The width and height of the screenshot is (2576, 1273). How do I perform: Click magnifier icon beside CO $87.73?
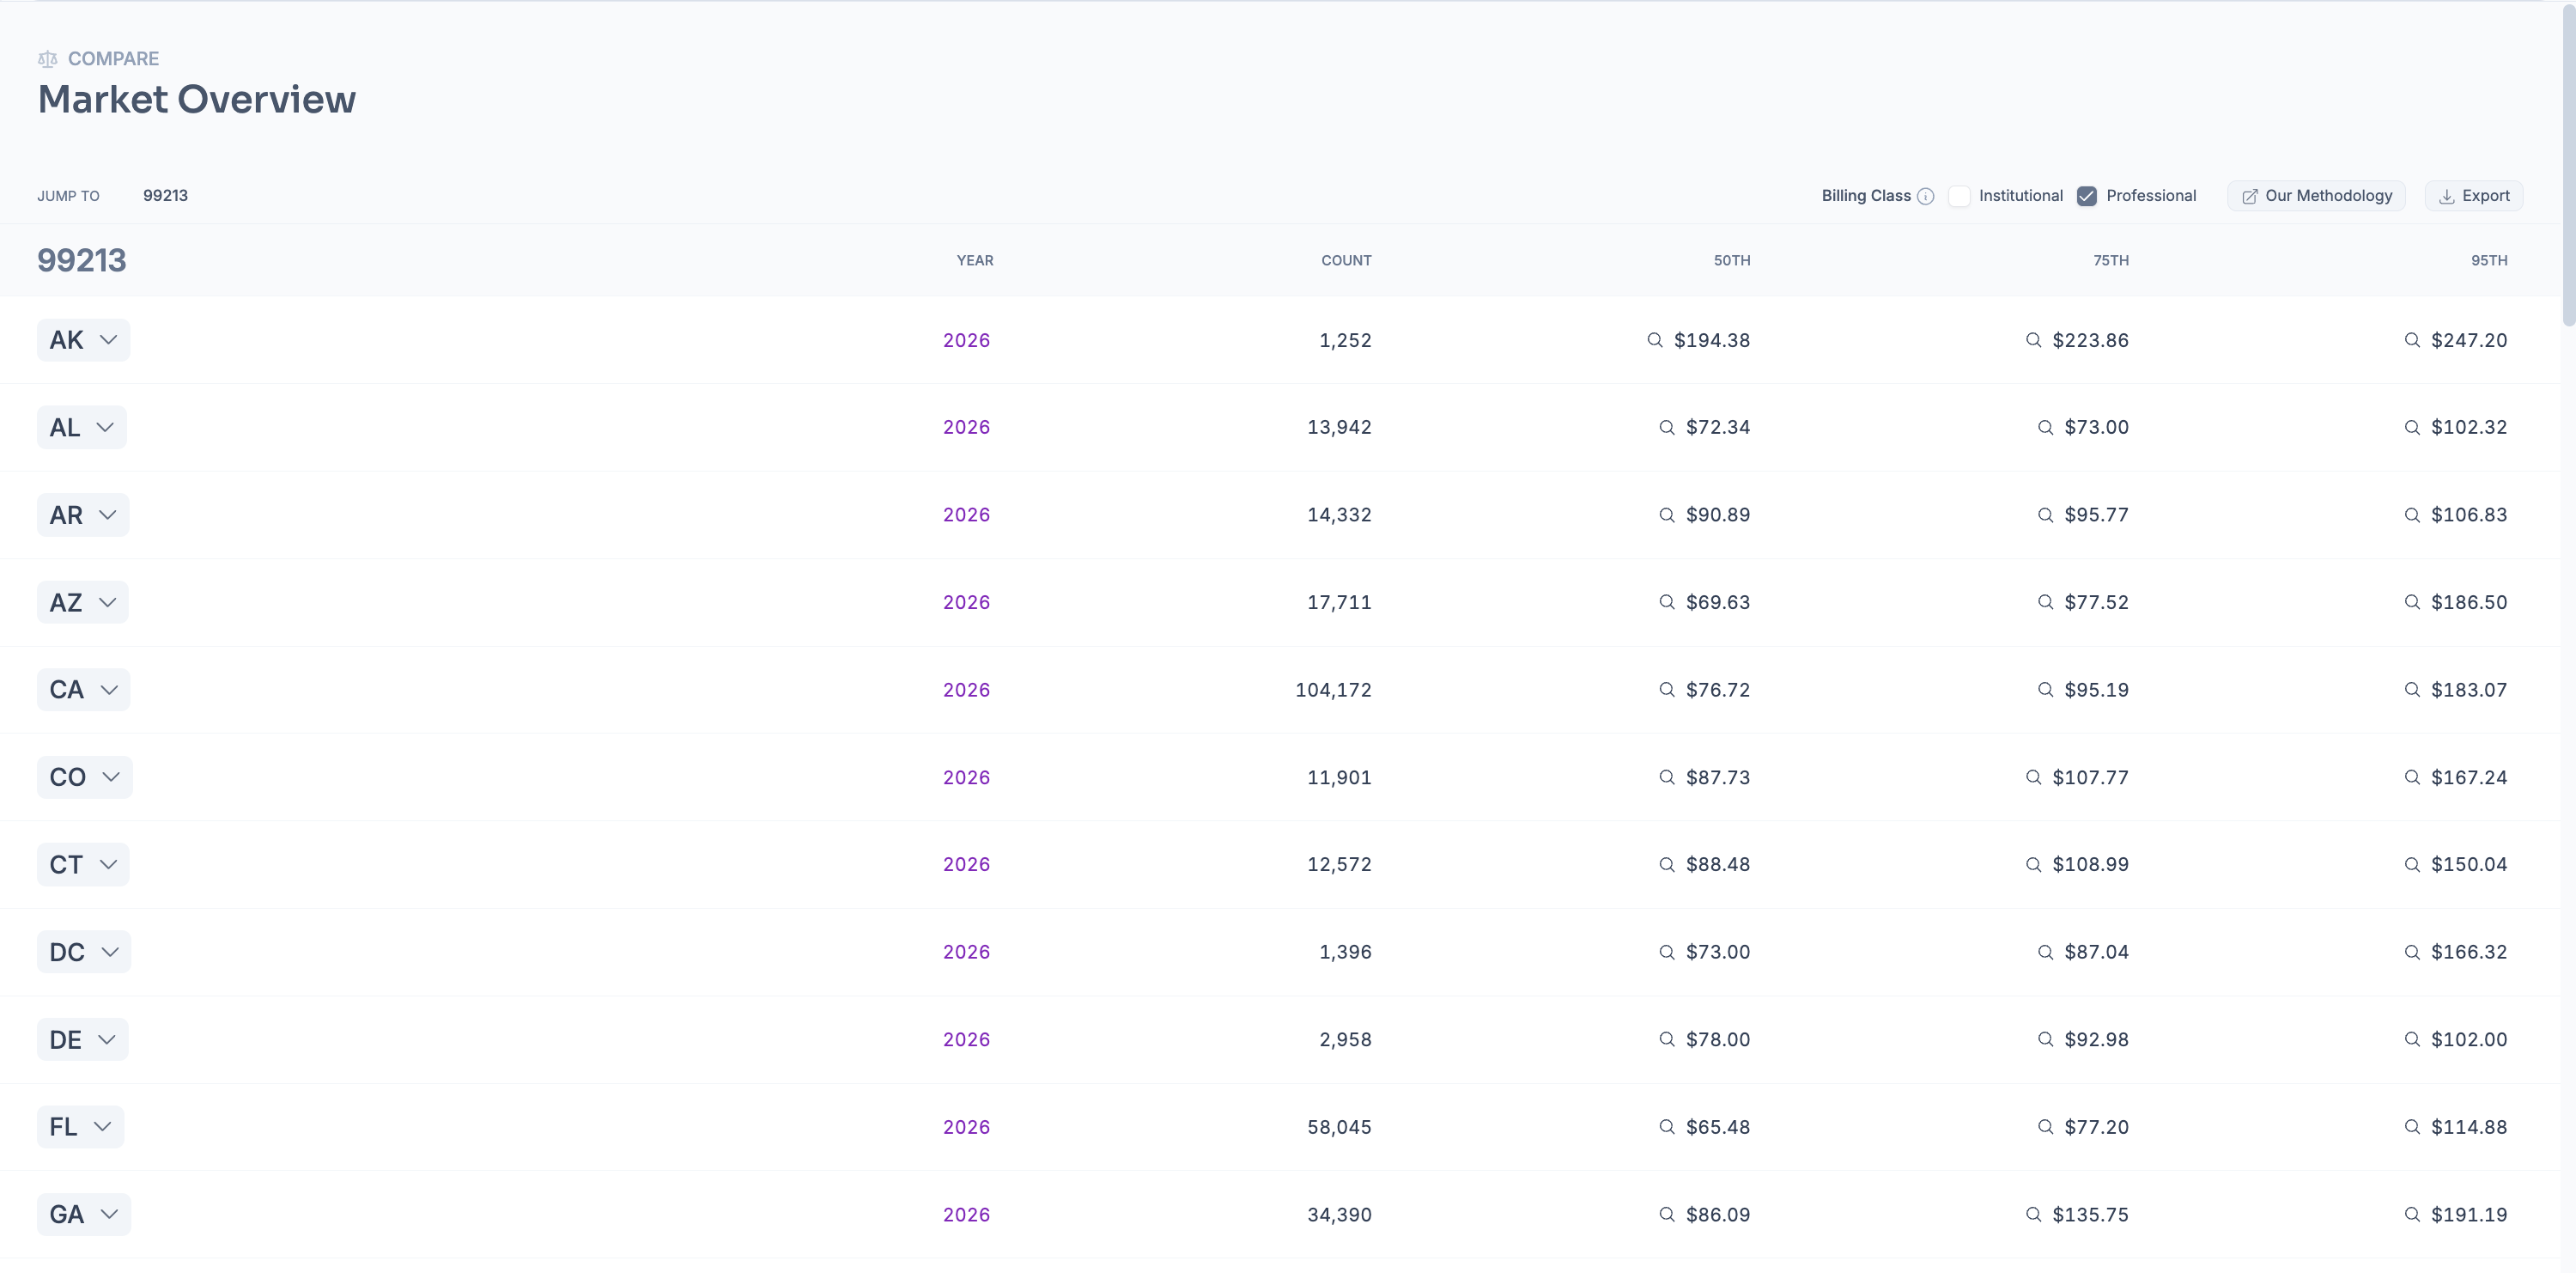tap(1667, 777)
